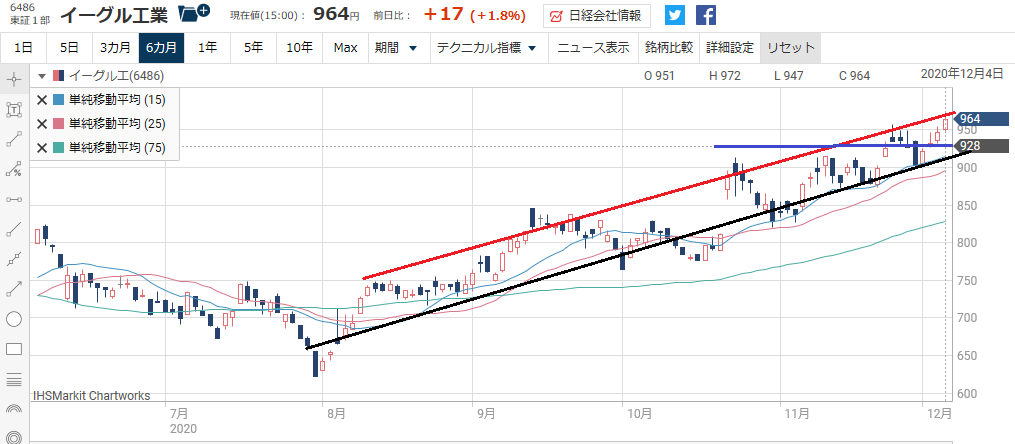Switch chart range to 1日
The image size is (1015, 444).
(23, 47)
